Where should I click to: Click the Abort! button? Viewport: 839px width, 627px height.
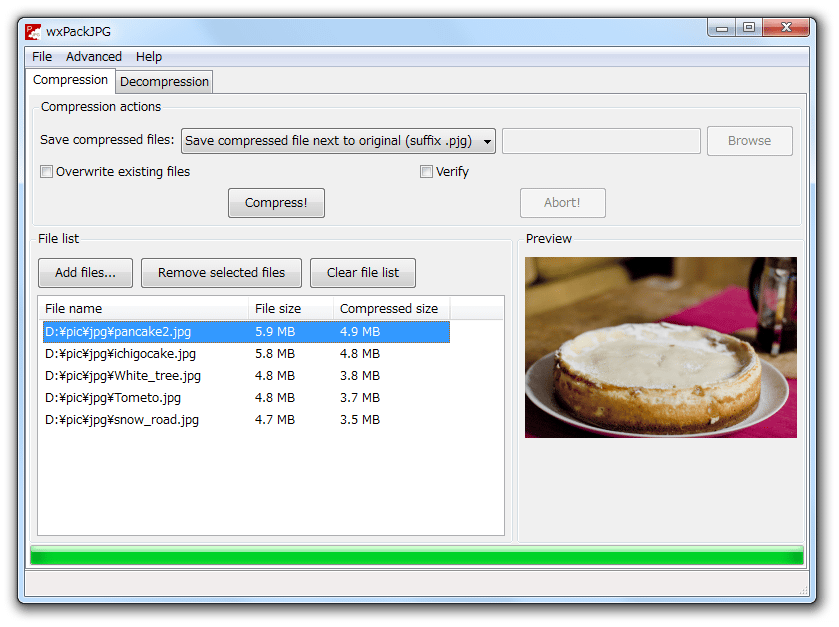(x=562, y=203)
